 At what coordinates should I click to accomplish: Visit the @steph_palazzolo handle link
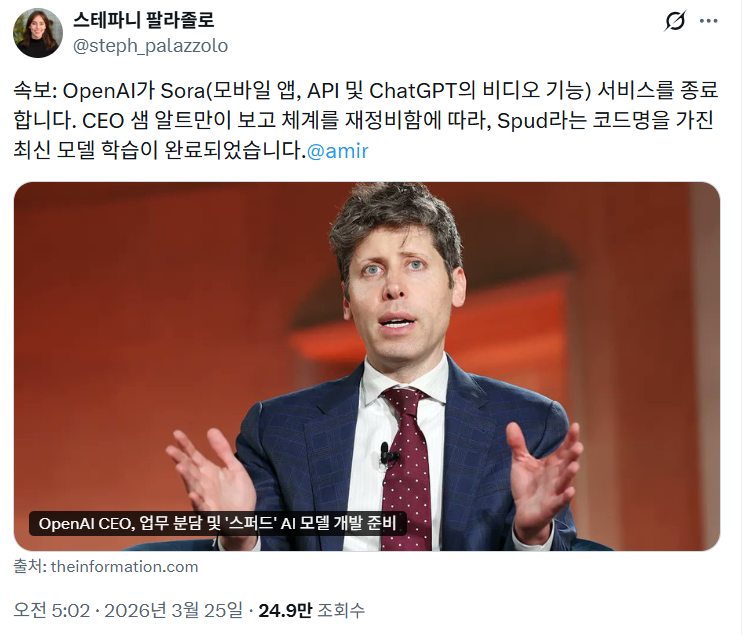[x=150, y=46]
